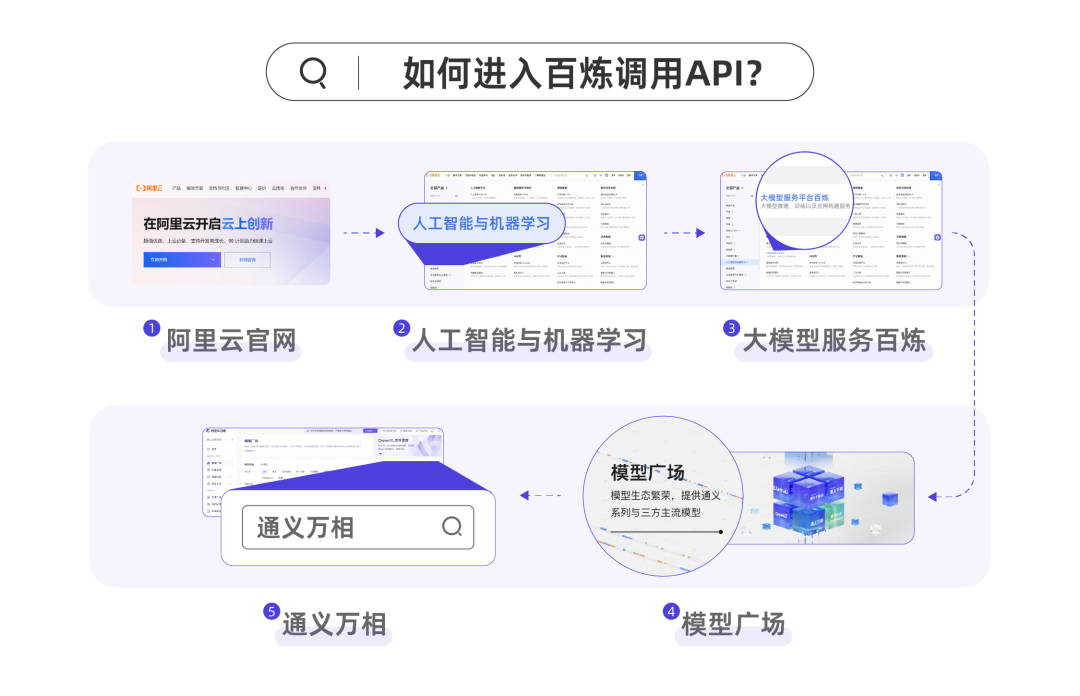The width and height of the screenshot is (1080, 696).
Task: Click the magnifier icon in the top title search bar
Action: tap(313, 71)
